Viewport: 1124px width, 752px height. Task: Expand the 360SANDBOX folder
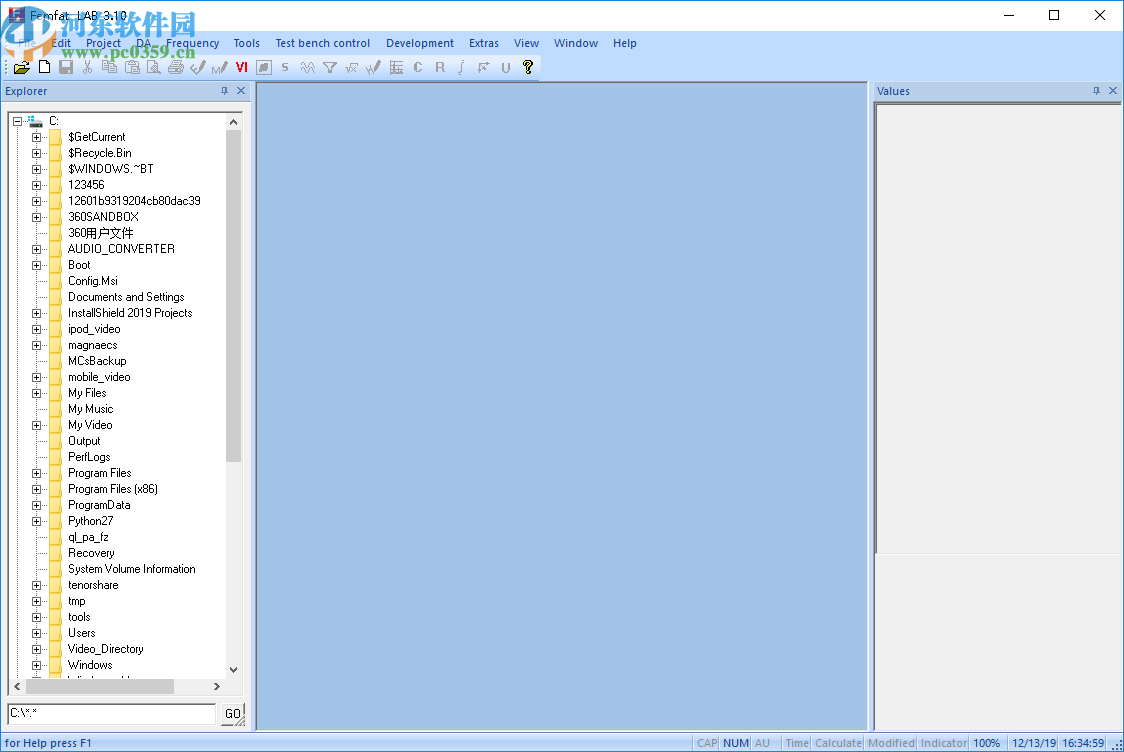[x=37, y=217]
